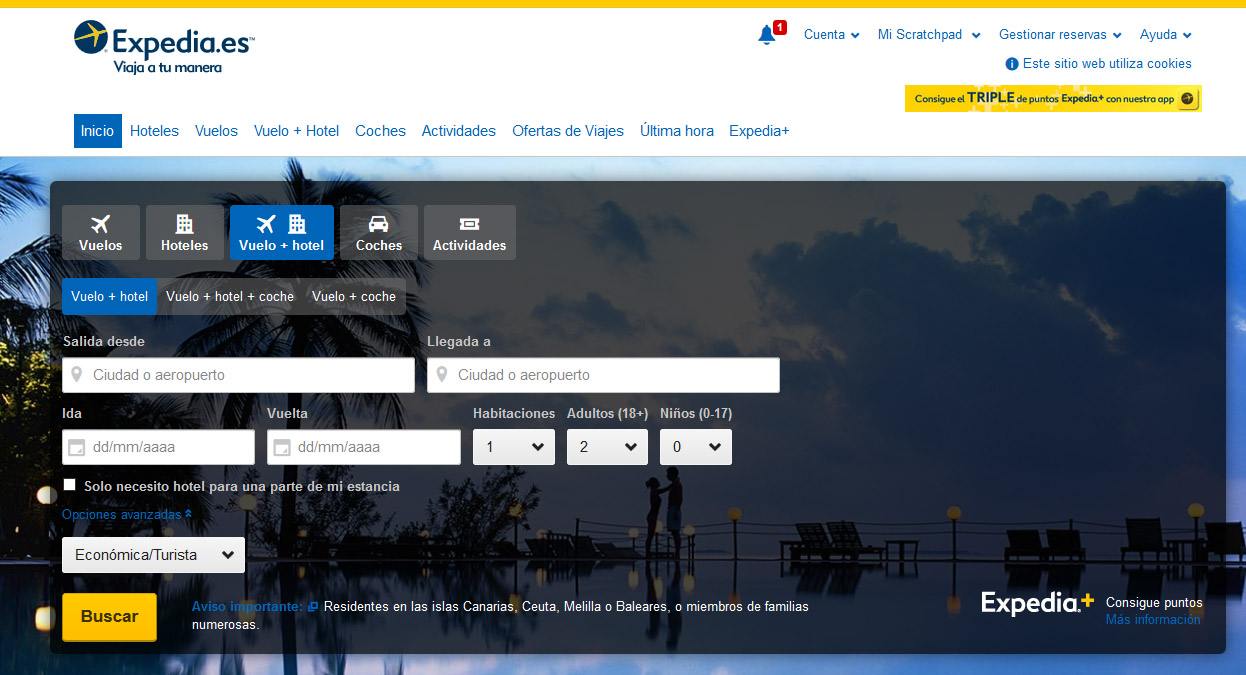Open Ofertas de Viajes menu item

pos(567,131)
